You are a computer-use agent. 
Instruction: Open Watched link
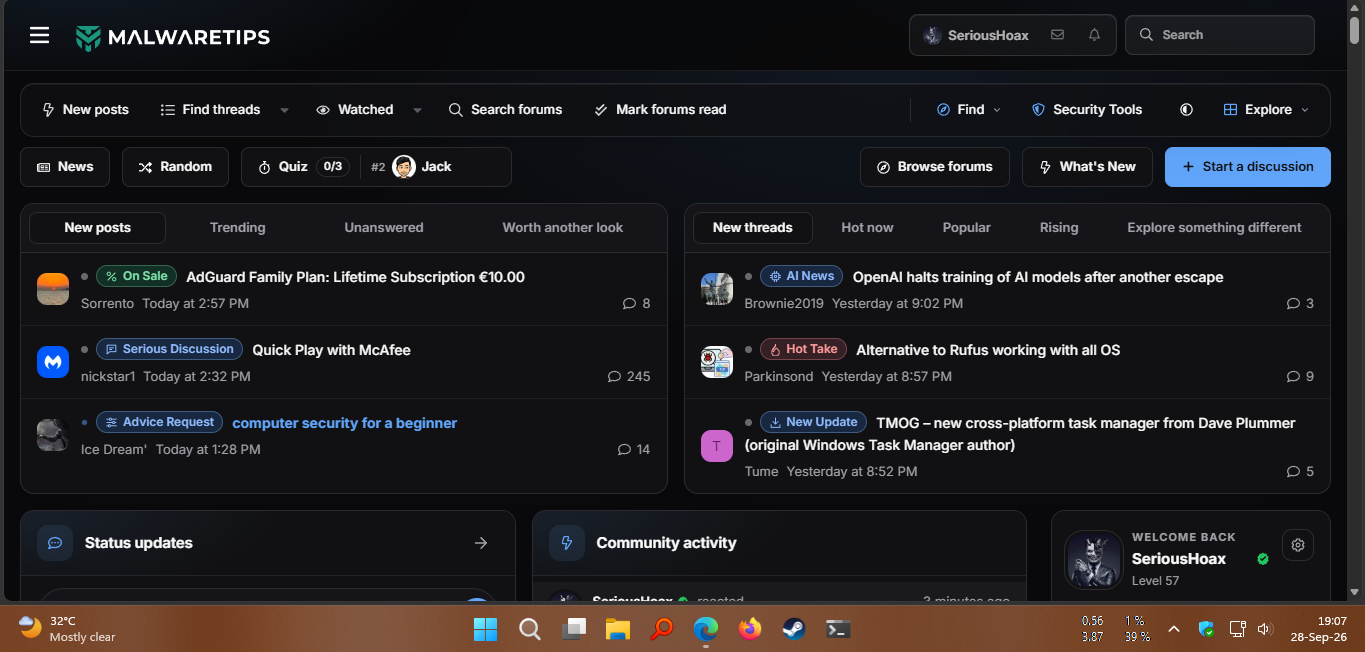pos(354,110)
